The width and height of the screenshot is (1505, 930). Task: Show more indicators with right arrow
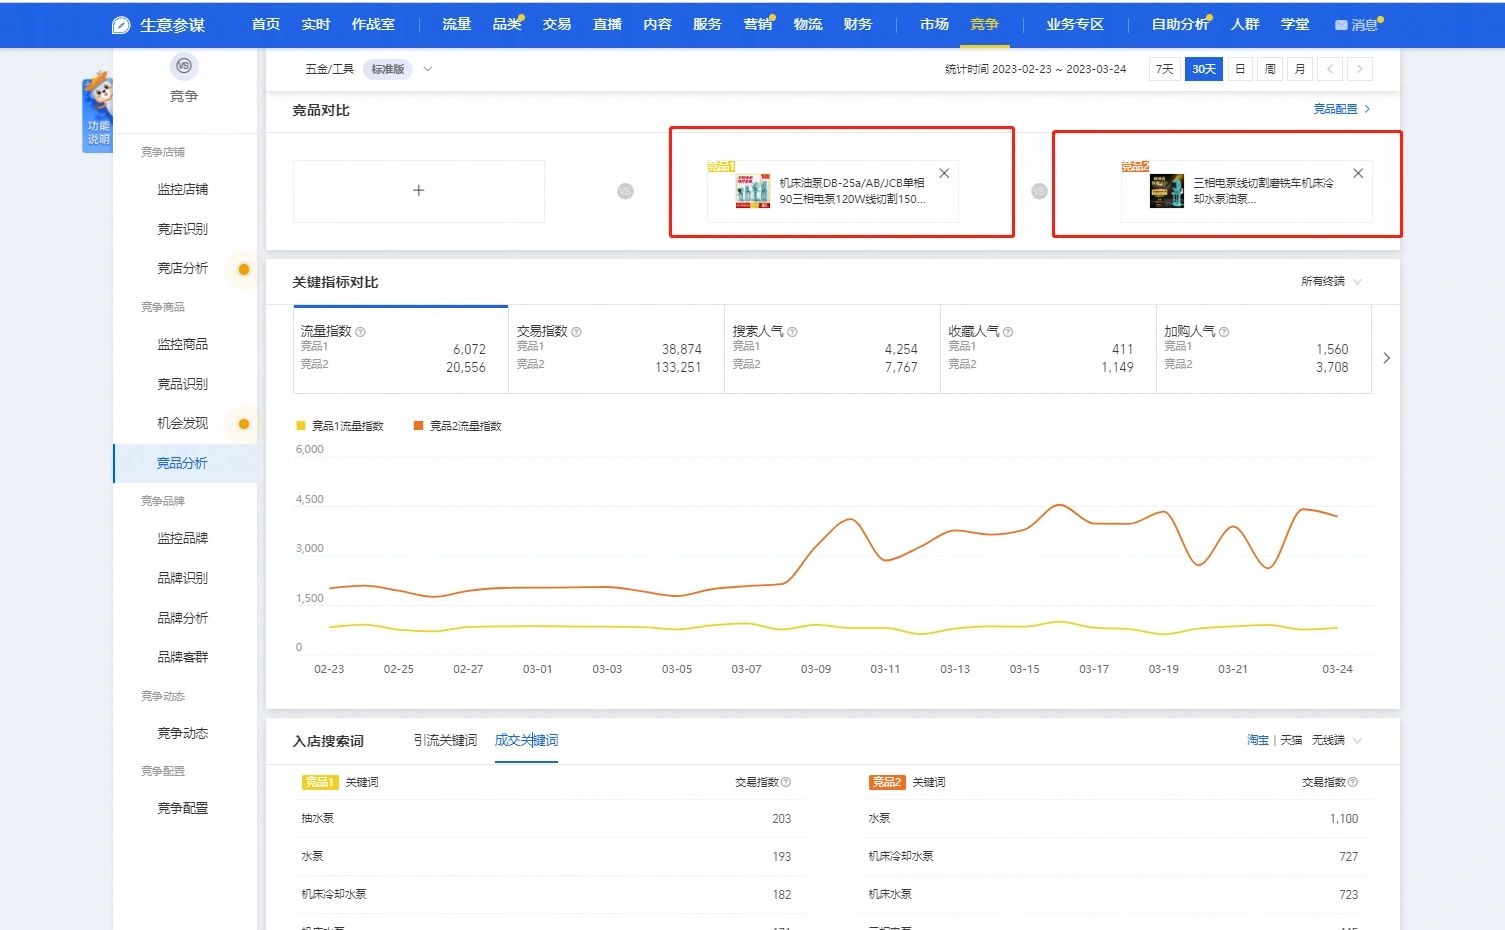click(1386, 358)
